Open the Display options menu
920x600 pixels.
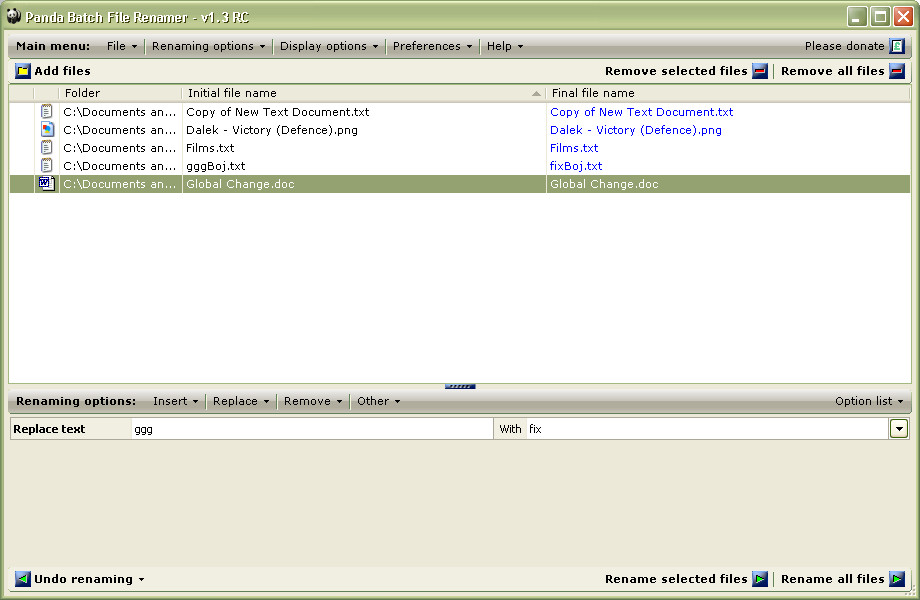point(329,46)
